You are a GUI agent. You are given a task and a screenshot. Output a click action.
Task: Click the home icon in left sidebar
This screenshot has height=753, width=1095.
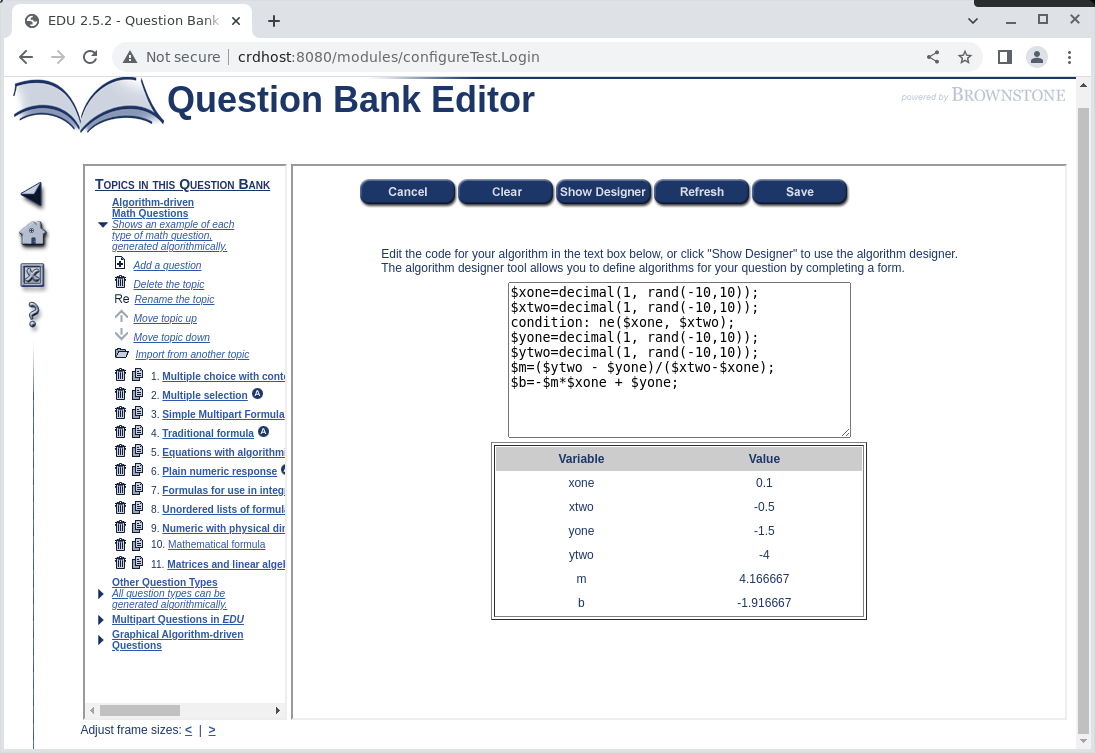point(32,234)
